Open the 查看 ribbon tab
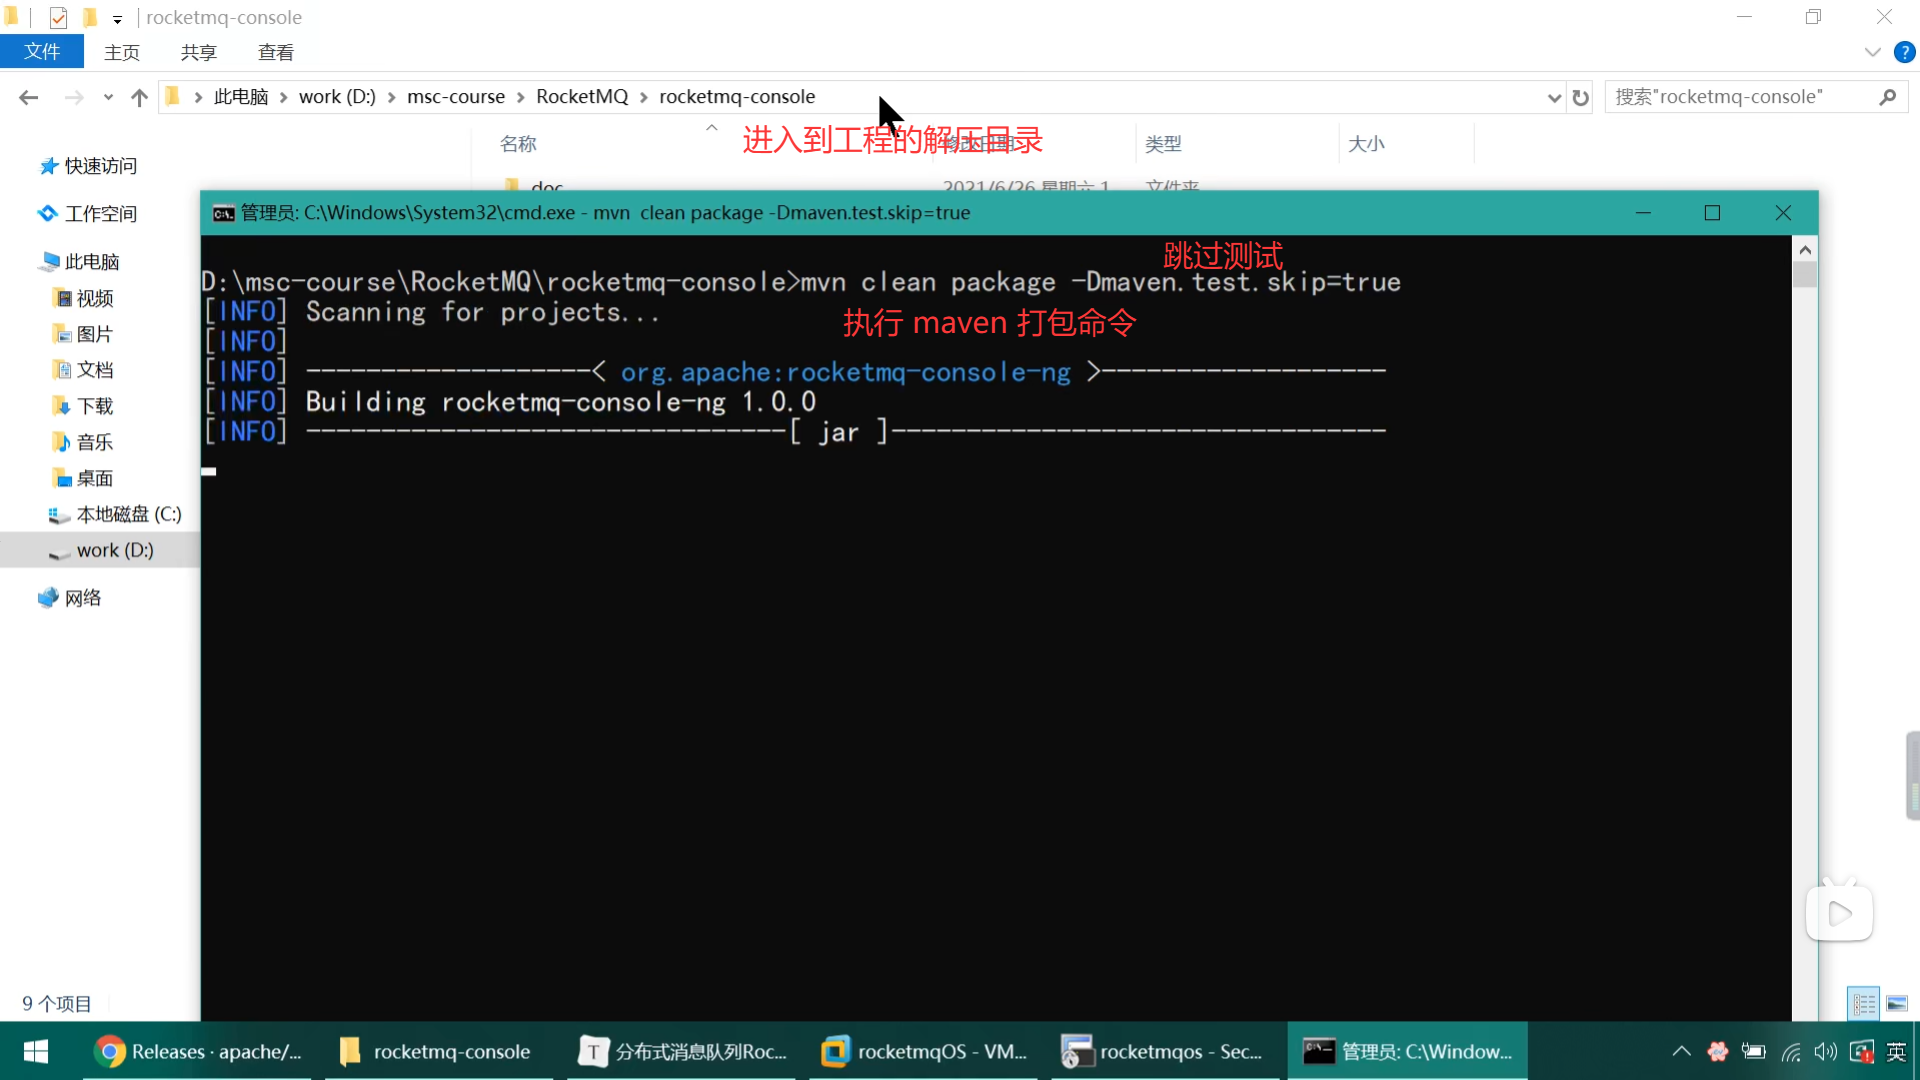This screenshot has width=1920, height=1080. tap(275, 52)
